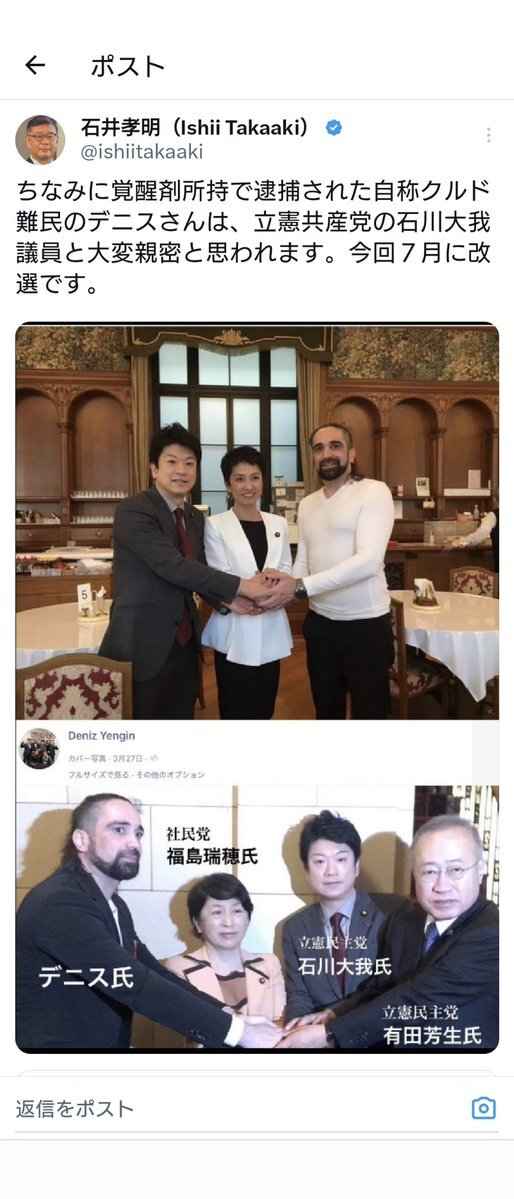The height and width of the screenshot is (1199, 514).
Task: Click the 石川大我氏 caption on the photo
Action: [345, 966]
